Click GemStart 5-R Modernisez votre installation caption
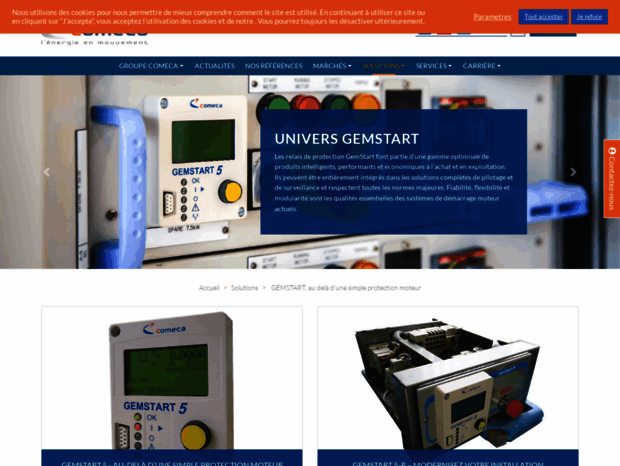The height and width of the screenshot is (466, 620). coord(447,462)
